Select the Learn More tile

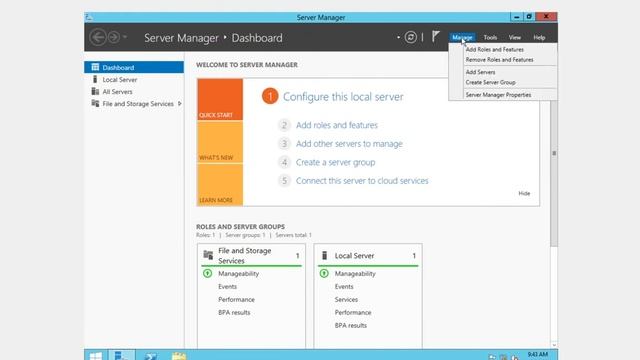220,184
